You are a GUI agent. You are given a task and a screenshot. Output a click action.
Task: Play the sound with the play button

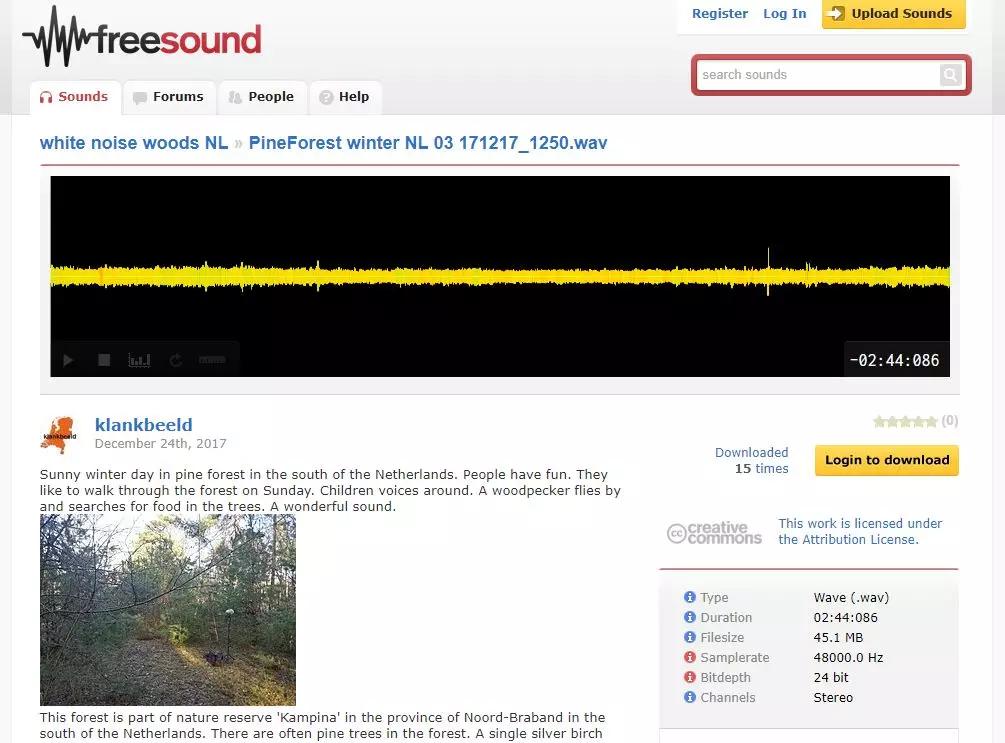[x=69, y=360]
